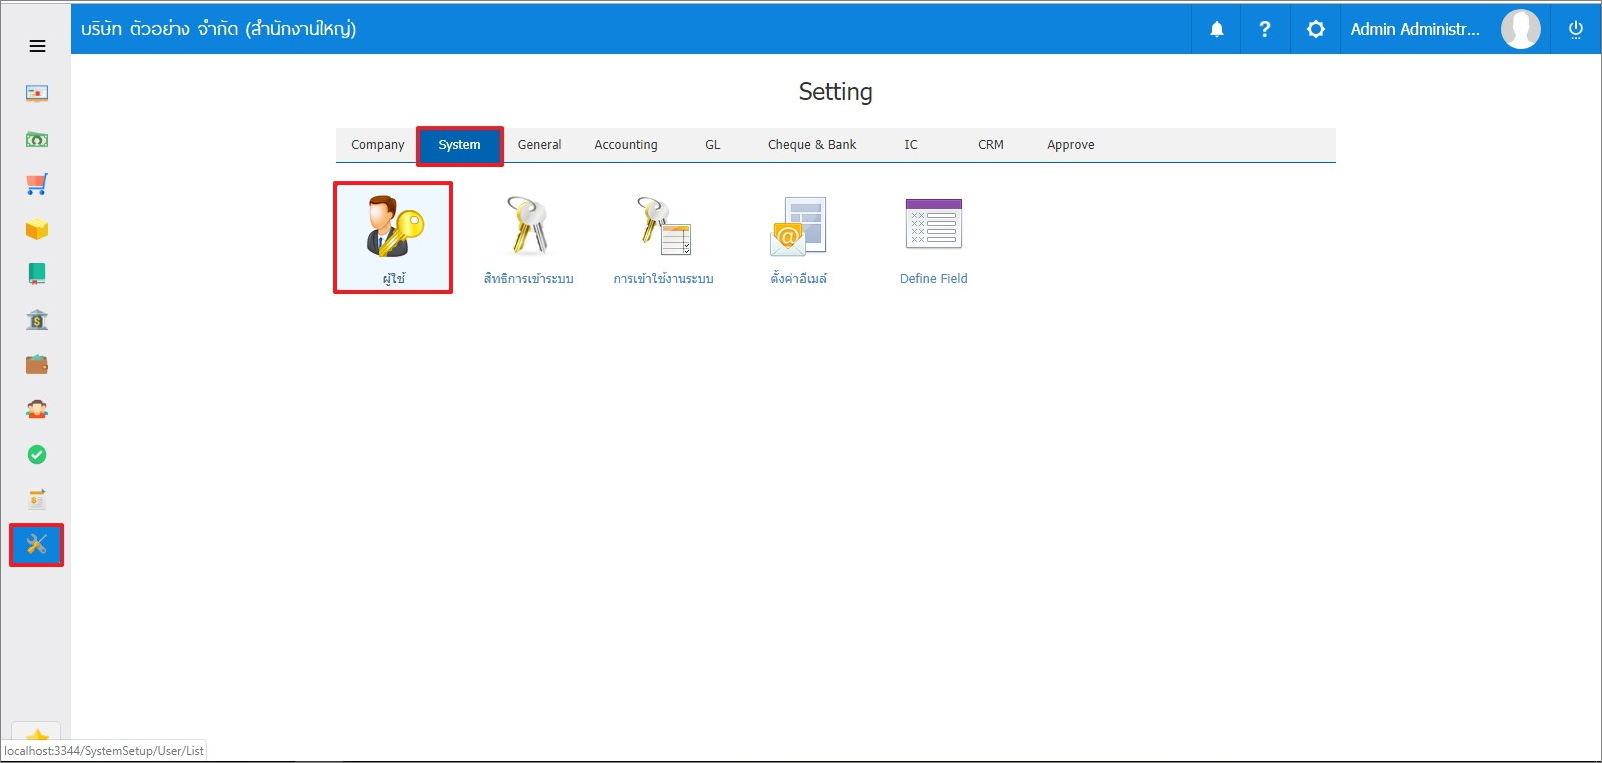Click the user avatar picture

[1521, 29]
